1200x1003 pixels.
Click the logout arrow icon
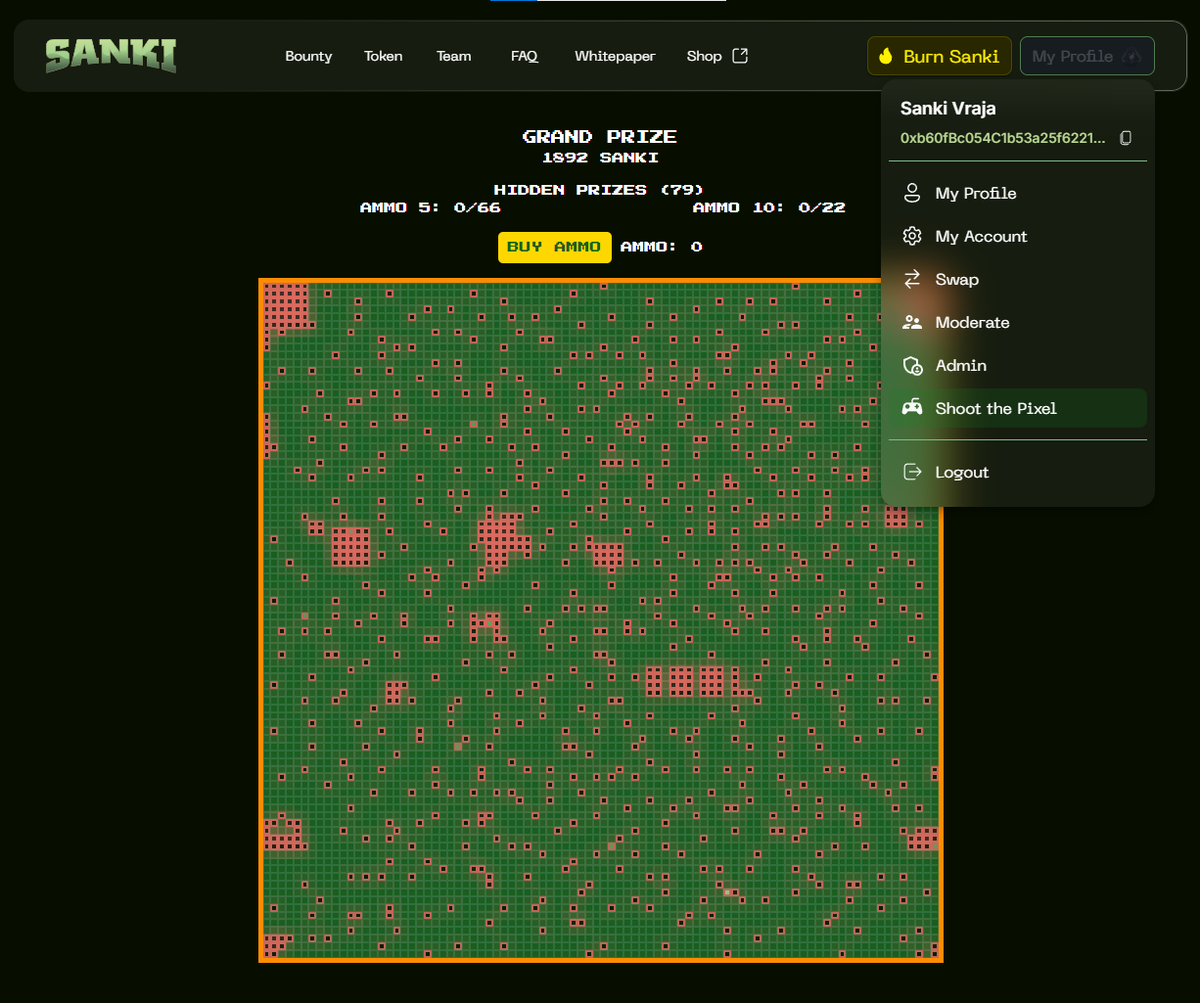pos(912,472)
